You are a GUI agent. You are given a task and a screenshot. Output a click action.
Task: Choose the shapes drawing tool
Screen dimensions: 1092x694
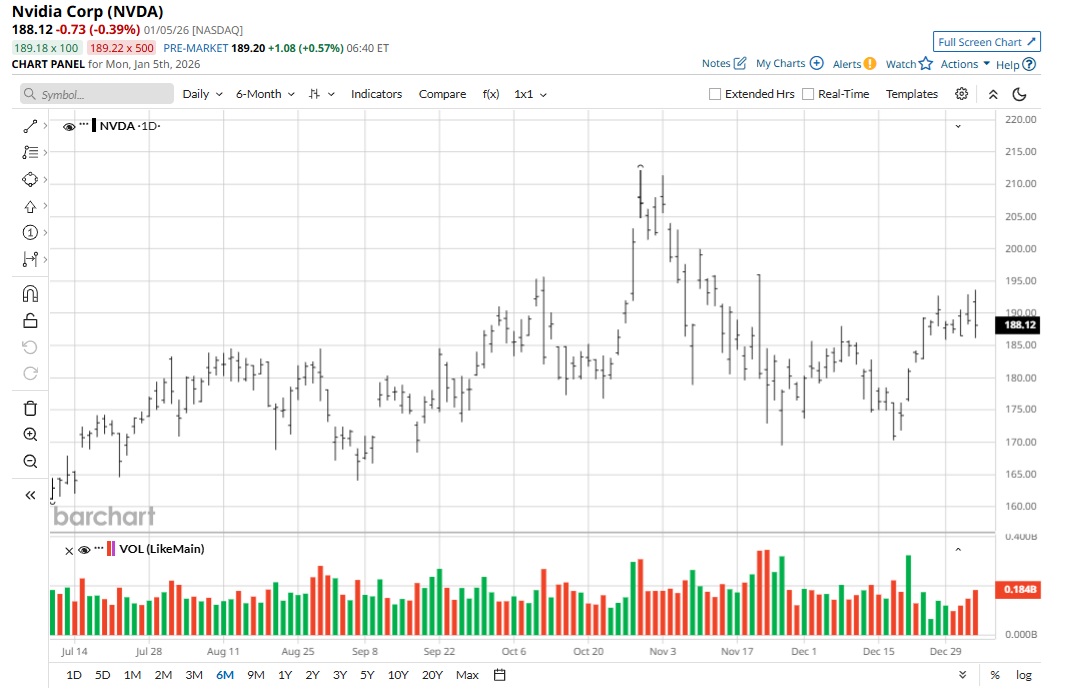click(x=30, y=180)
